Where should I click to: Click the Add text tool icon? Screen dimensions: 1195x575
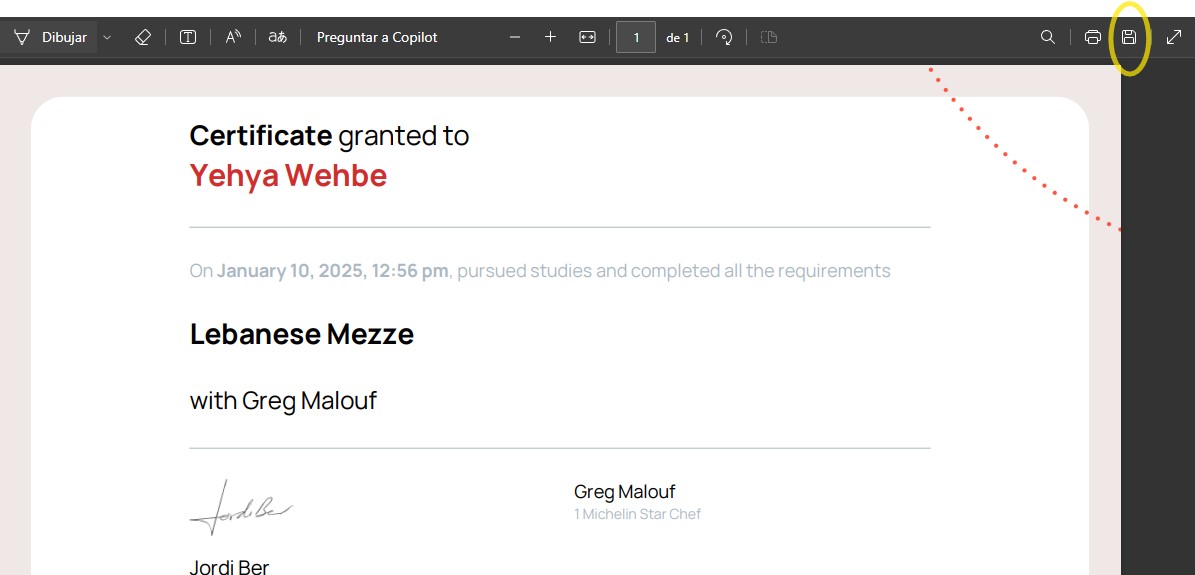pos(188,38)
